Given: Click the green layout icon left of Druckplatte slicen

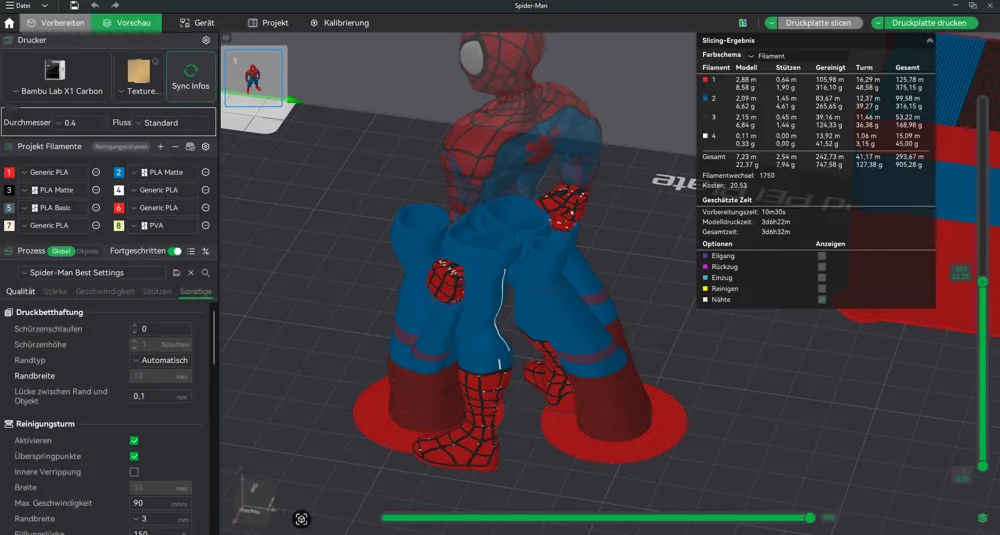Looking at the screenshot, I should coord(743,23).
